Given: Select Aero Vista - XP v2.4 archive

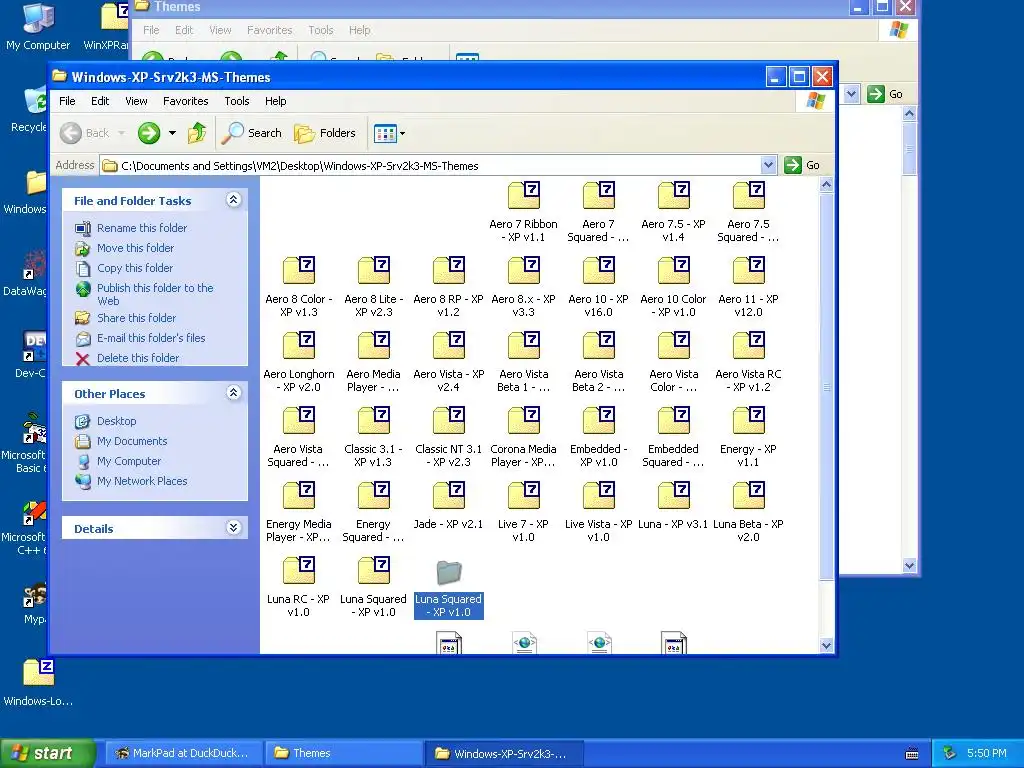Looking at the screenshot, I should (449, 362).
